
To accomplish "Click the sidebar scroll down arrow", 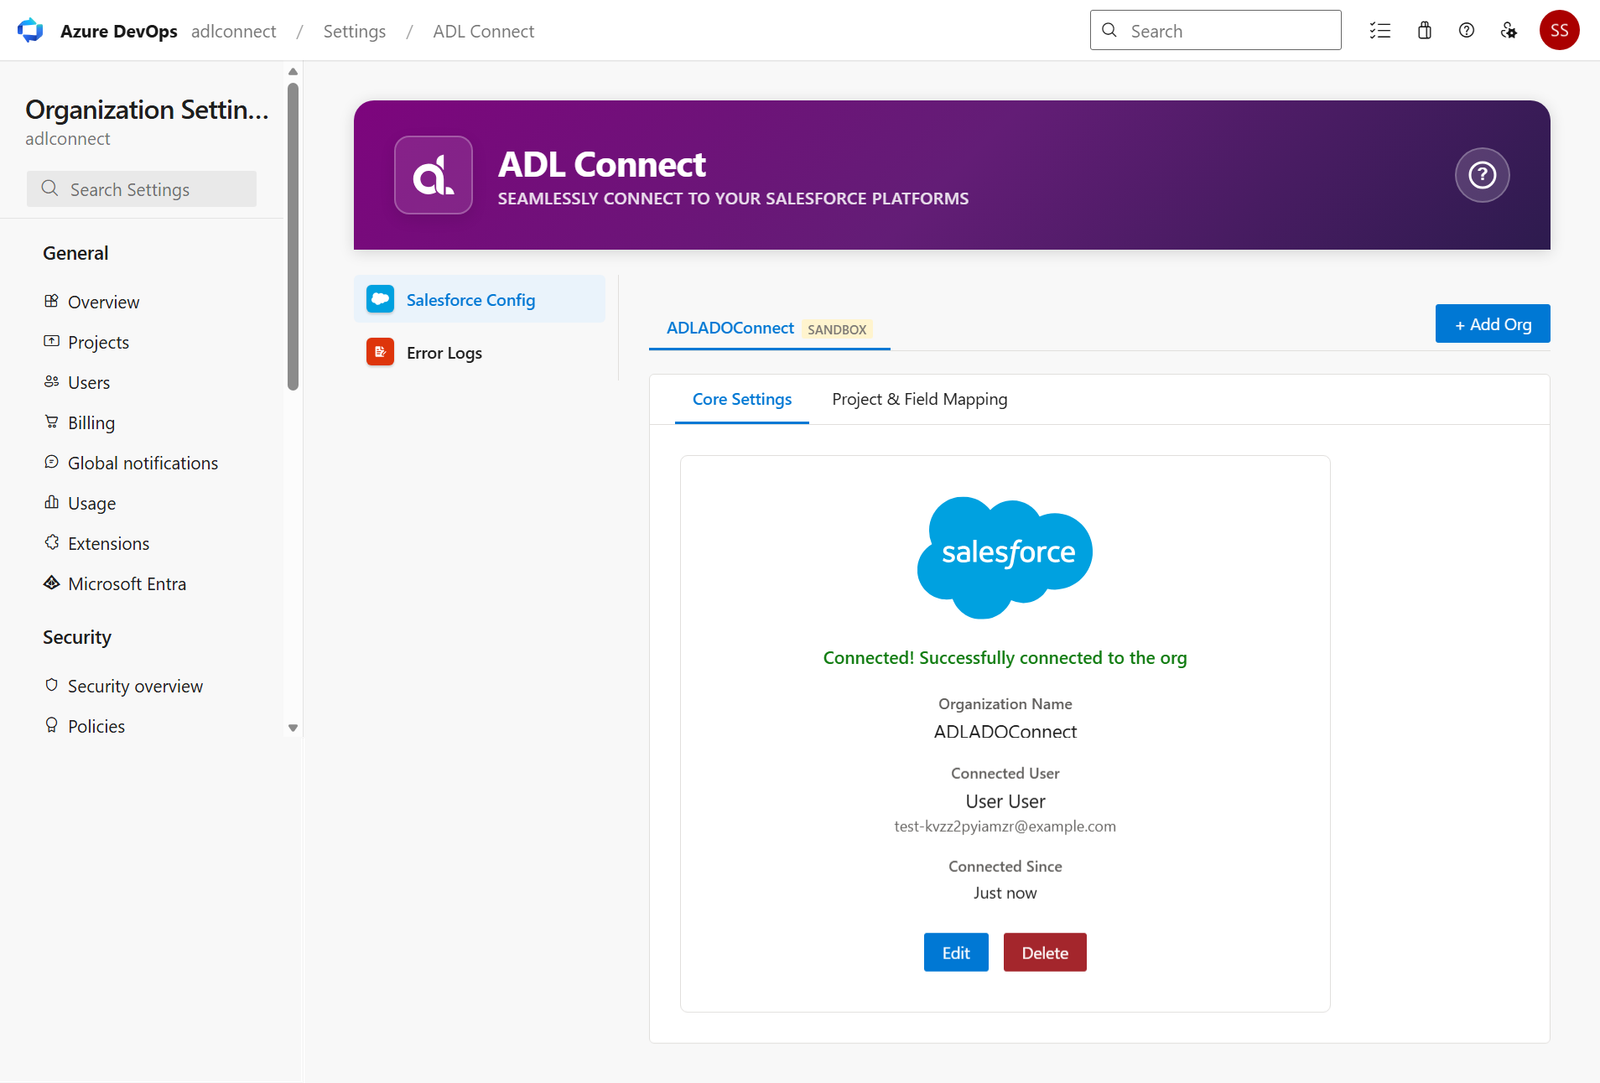I will [x=293, y=728].
